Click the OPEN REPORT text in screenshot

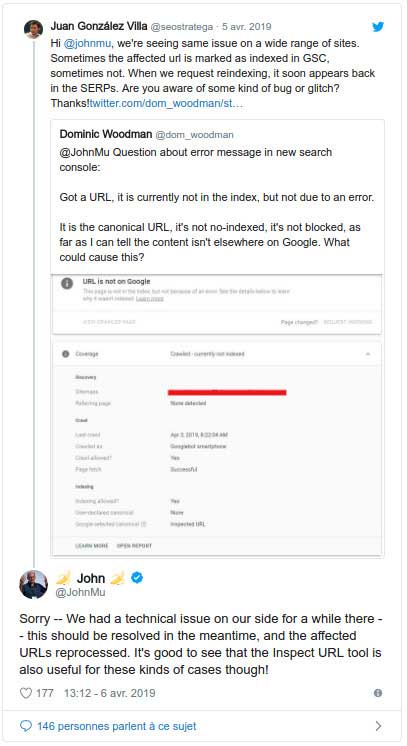134,546
